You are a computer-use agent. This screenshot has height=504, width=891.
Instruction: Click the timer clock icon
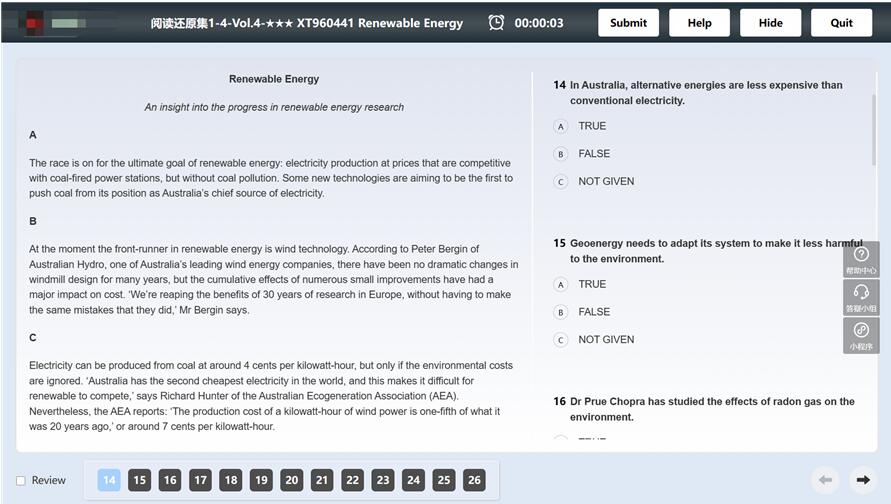[x=496, y=23]
